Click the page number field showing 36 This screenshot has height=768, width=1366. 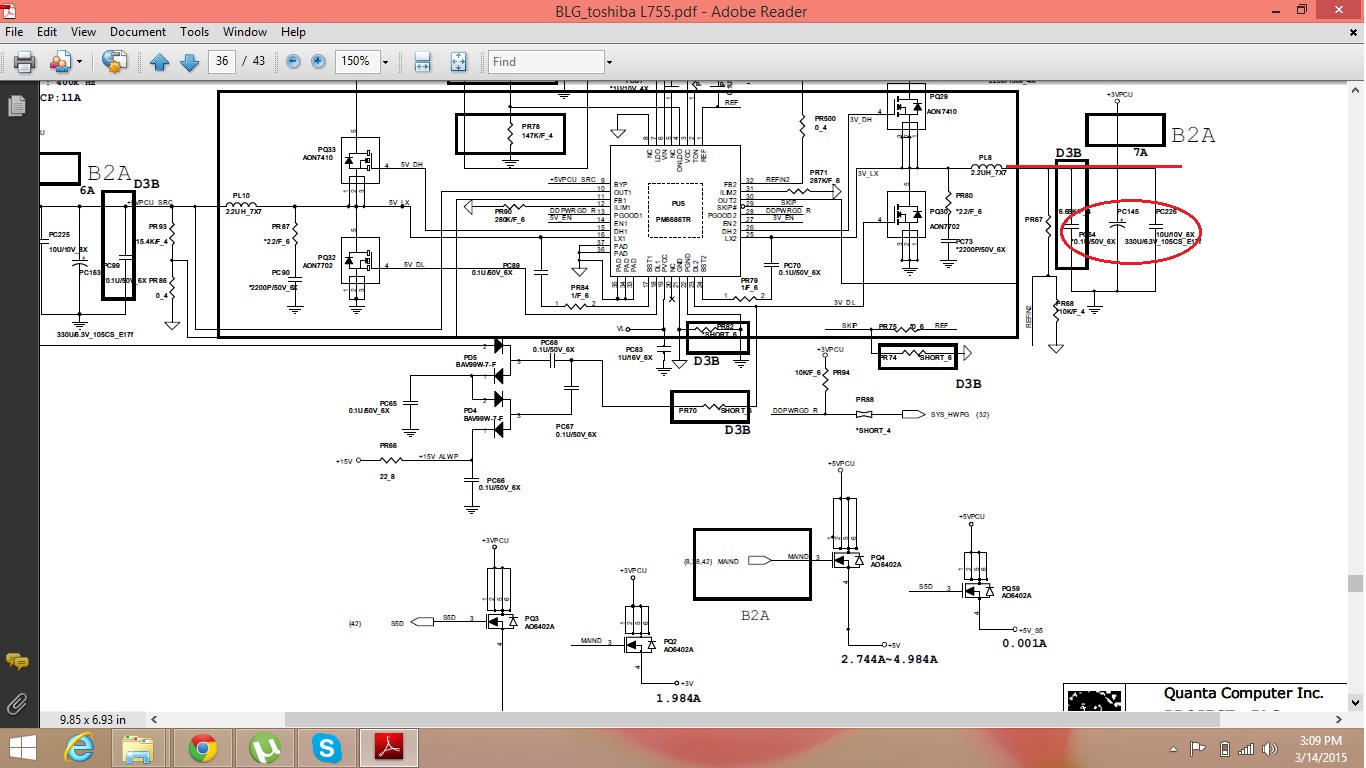(222, 61)
